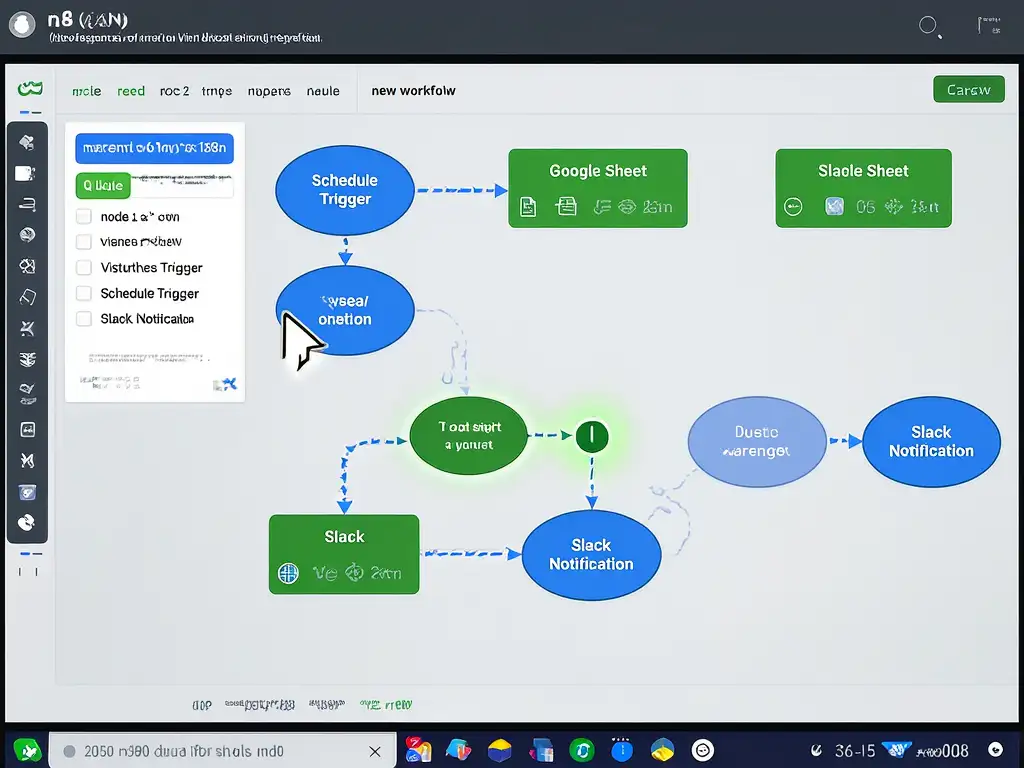Click the small green circle output node

(592, 436)
